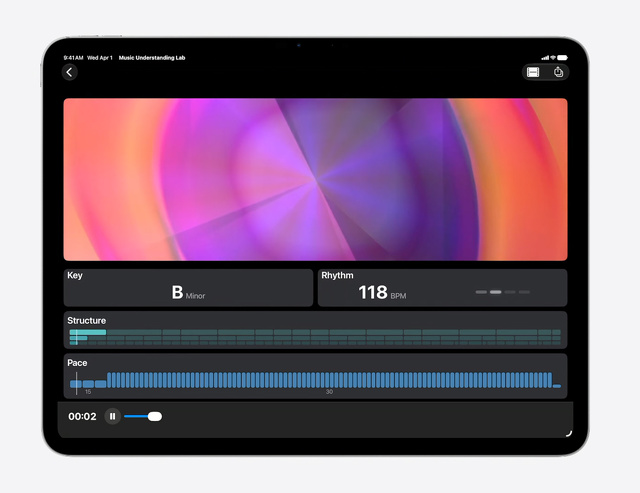Click the first slow Pace block

click(x=76, y=384)
